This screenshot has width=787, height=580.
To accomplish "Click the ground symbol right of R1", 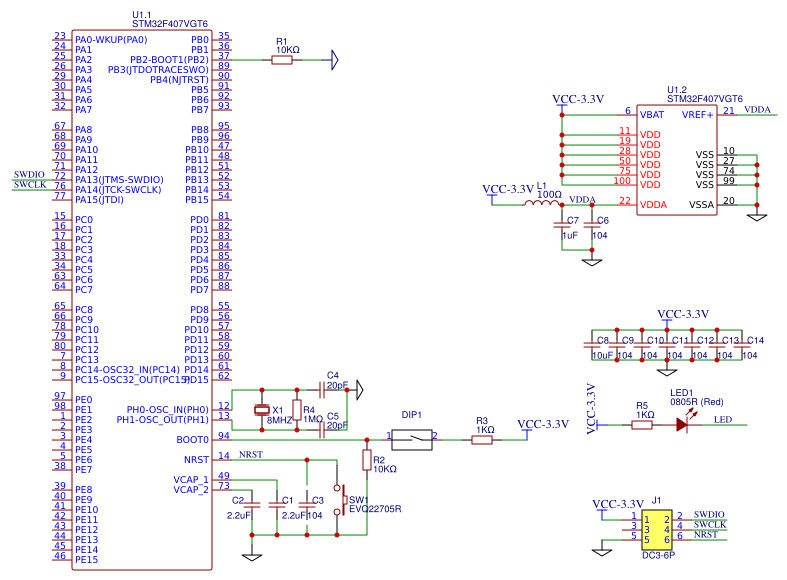I will pos(334,60).
